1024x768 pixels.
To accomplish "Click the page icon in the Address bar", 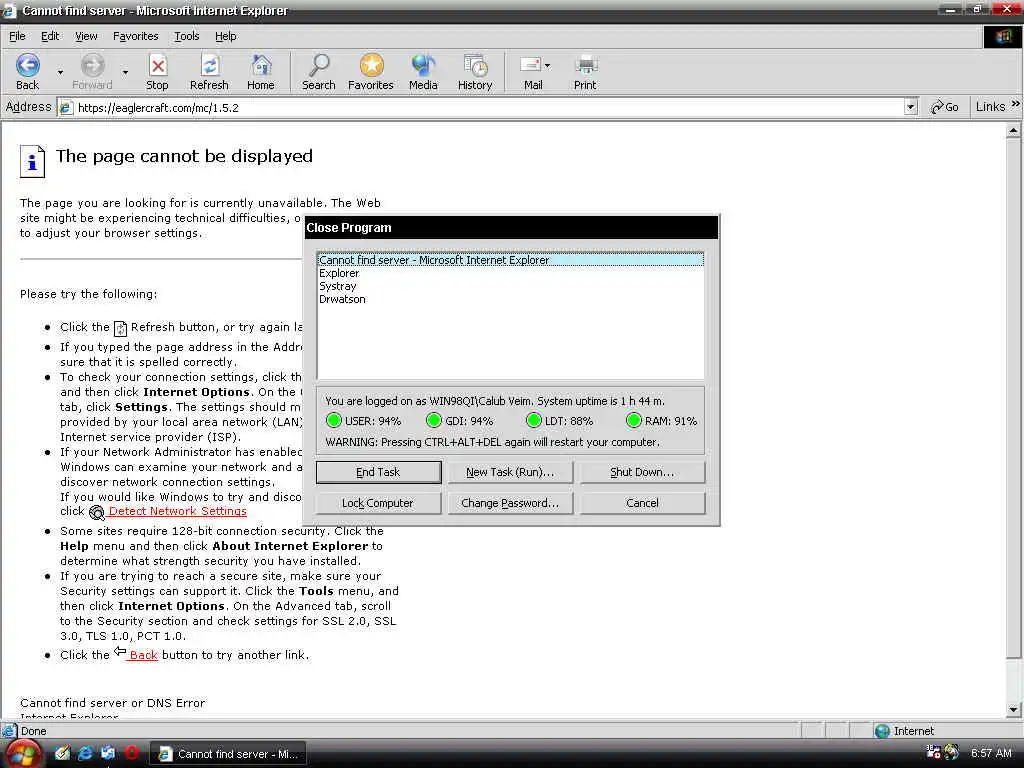I will (x=65, y=108).
